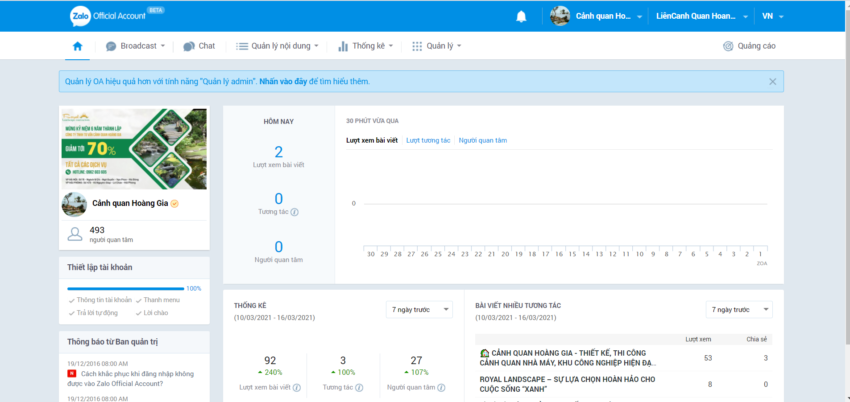Click the green promotional cover banner image

[134, 148]
